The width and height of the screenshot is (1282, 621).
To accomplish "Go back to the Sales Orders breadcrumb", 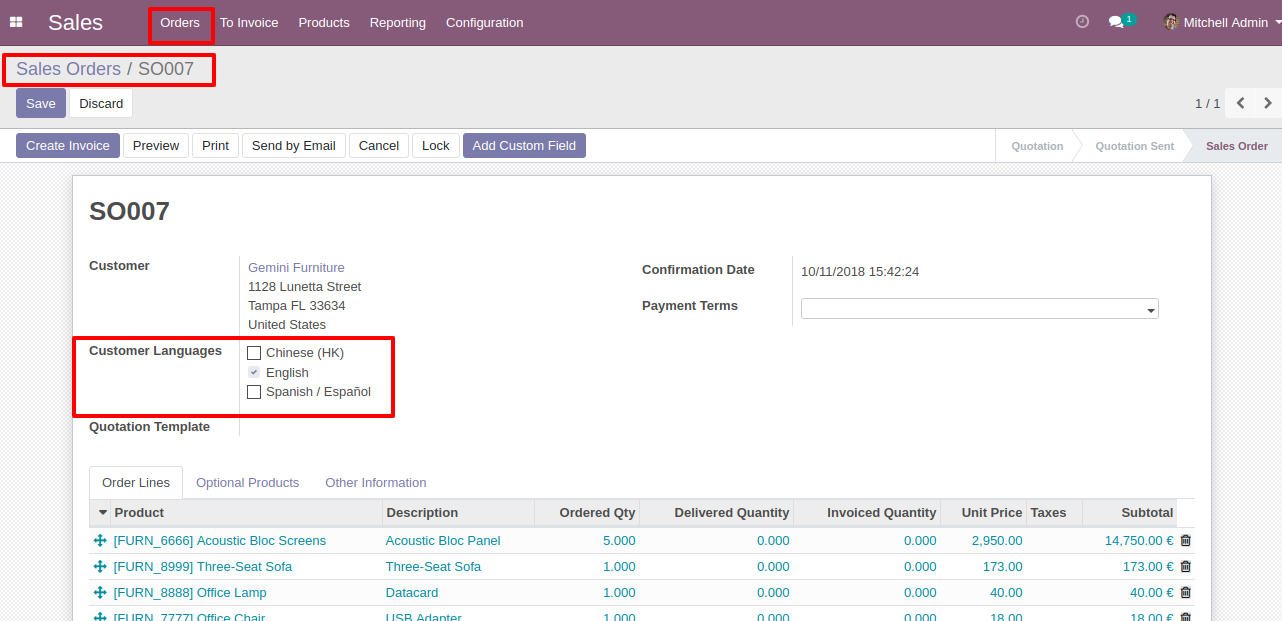I will point(68,69).
